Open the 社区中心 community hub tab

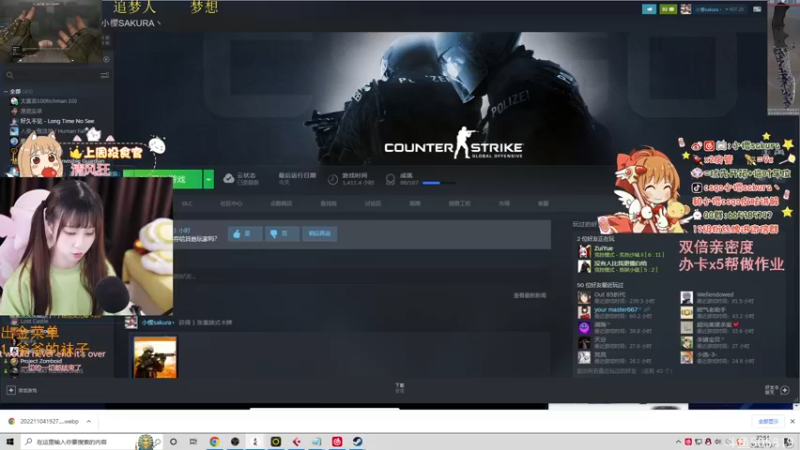pyautogui.click(x=231, y=204)
